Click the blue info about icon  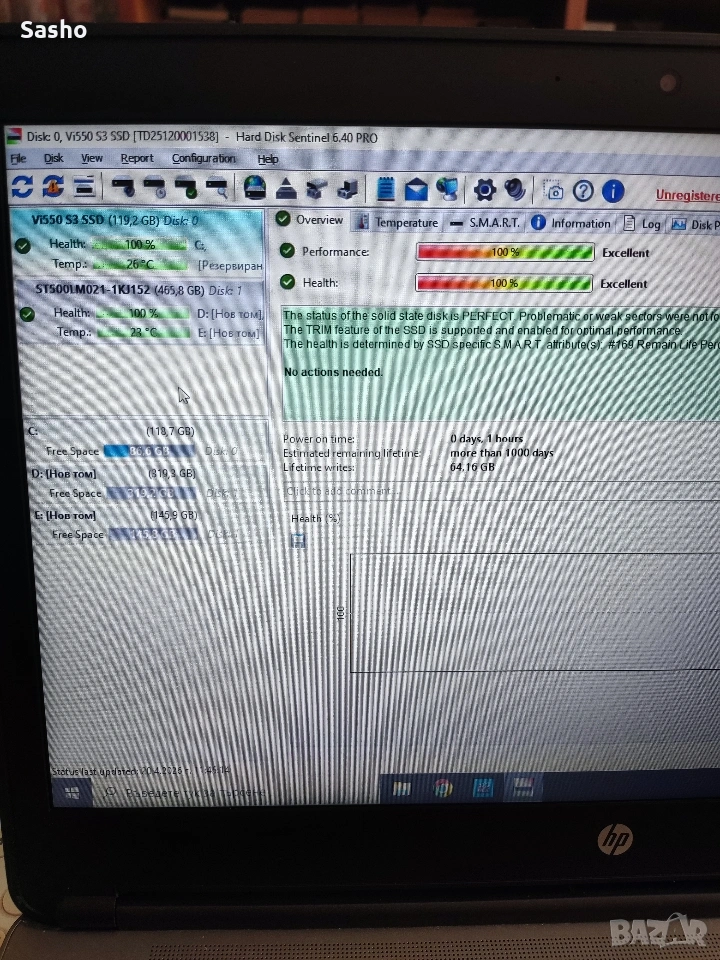tap(613, 192)
